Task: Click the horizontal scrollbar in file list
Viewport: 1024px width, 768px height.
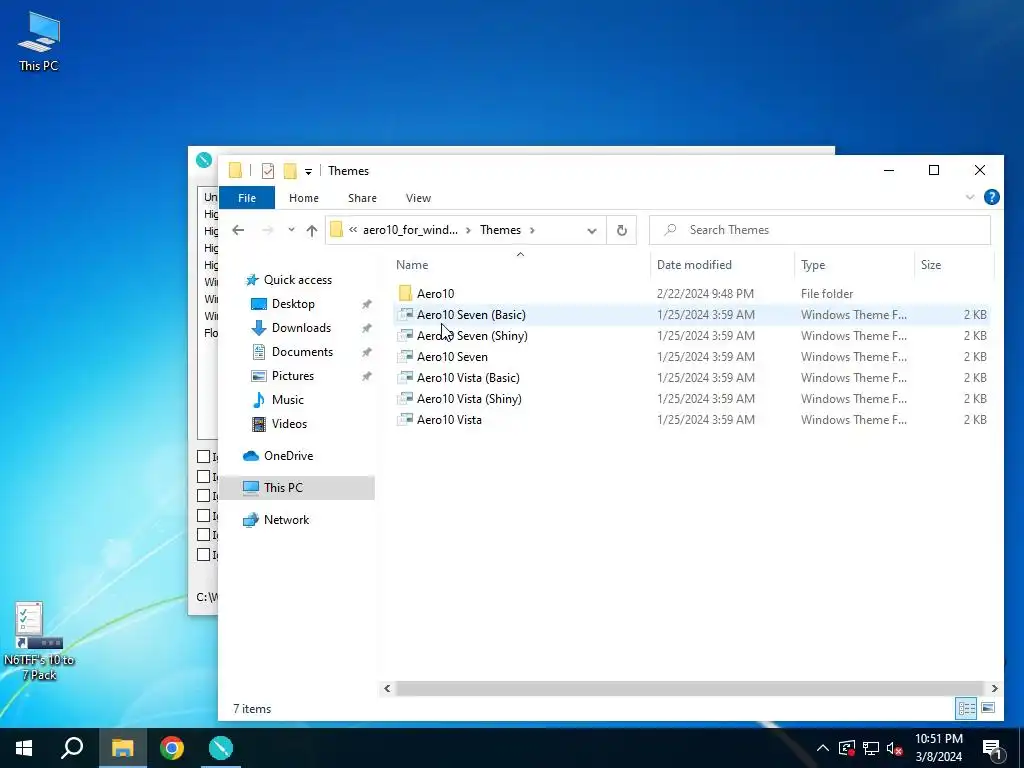Action: pyautogui.click(x=689, y=688)
